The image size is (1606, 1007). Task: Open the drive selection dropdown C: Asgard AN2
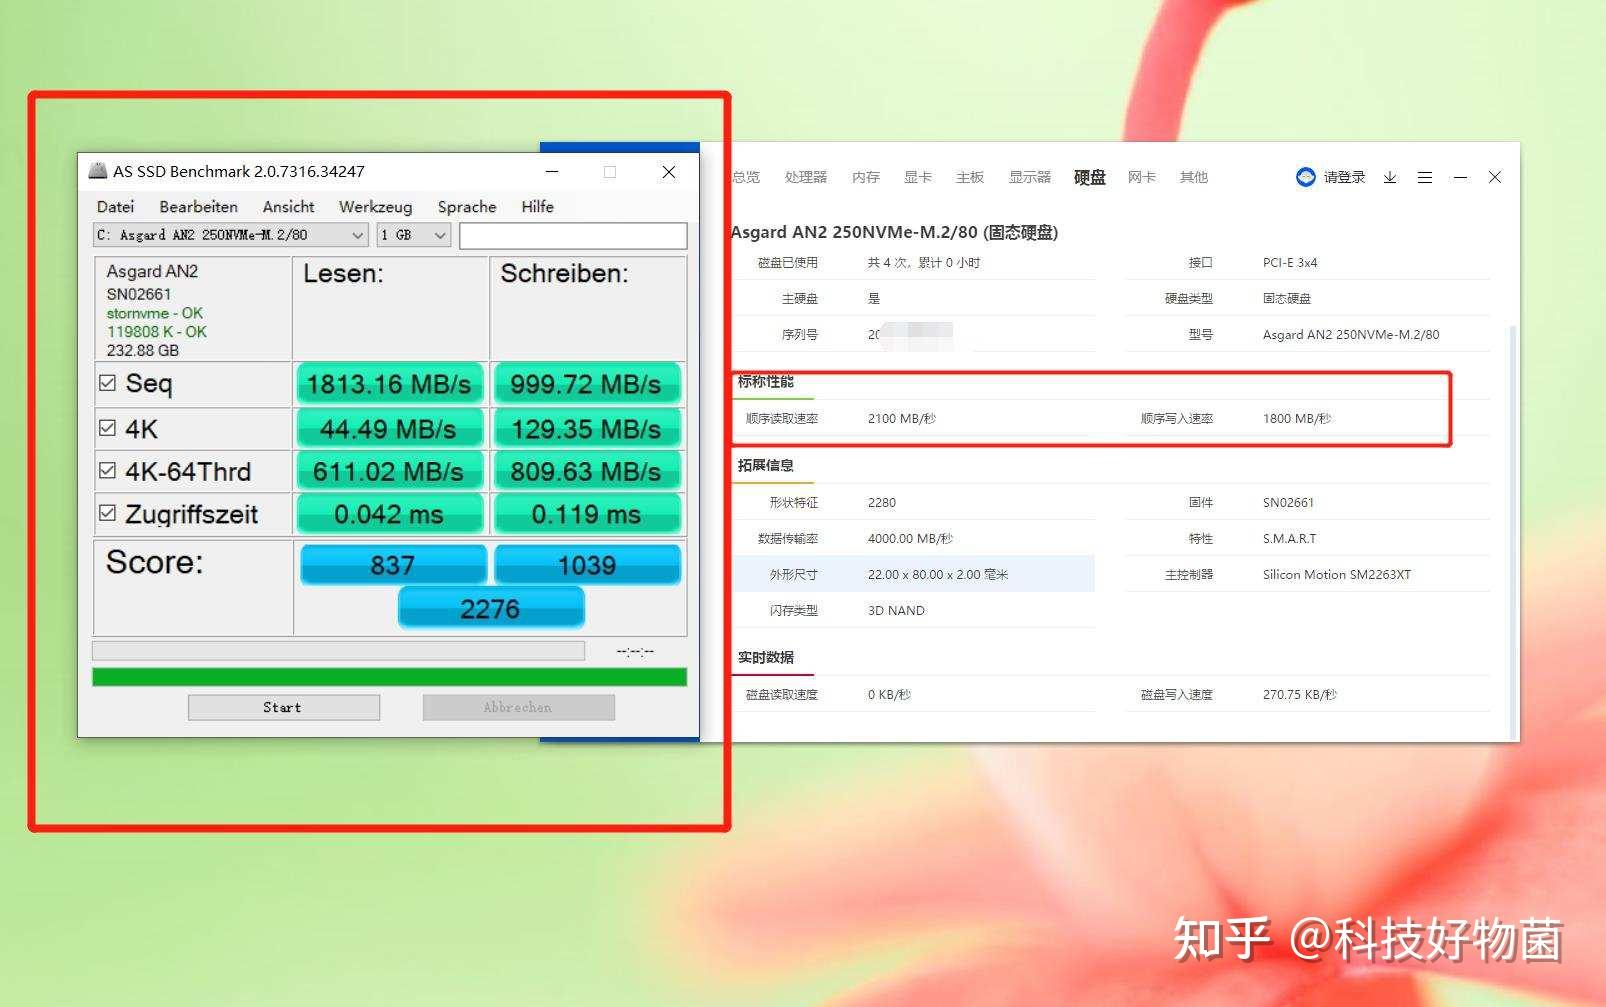point(231,235)
